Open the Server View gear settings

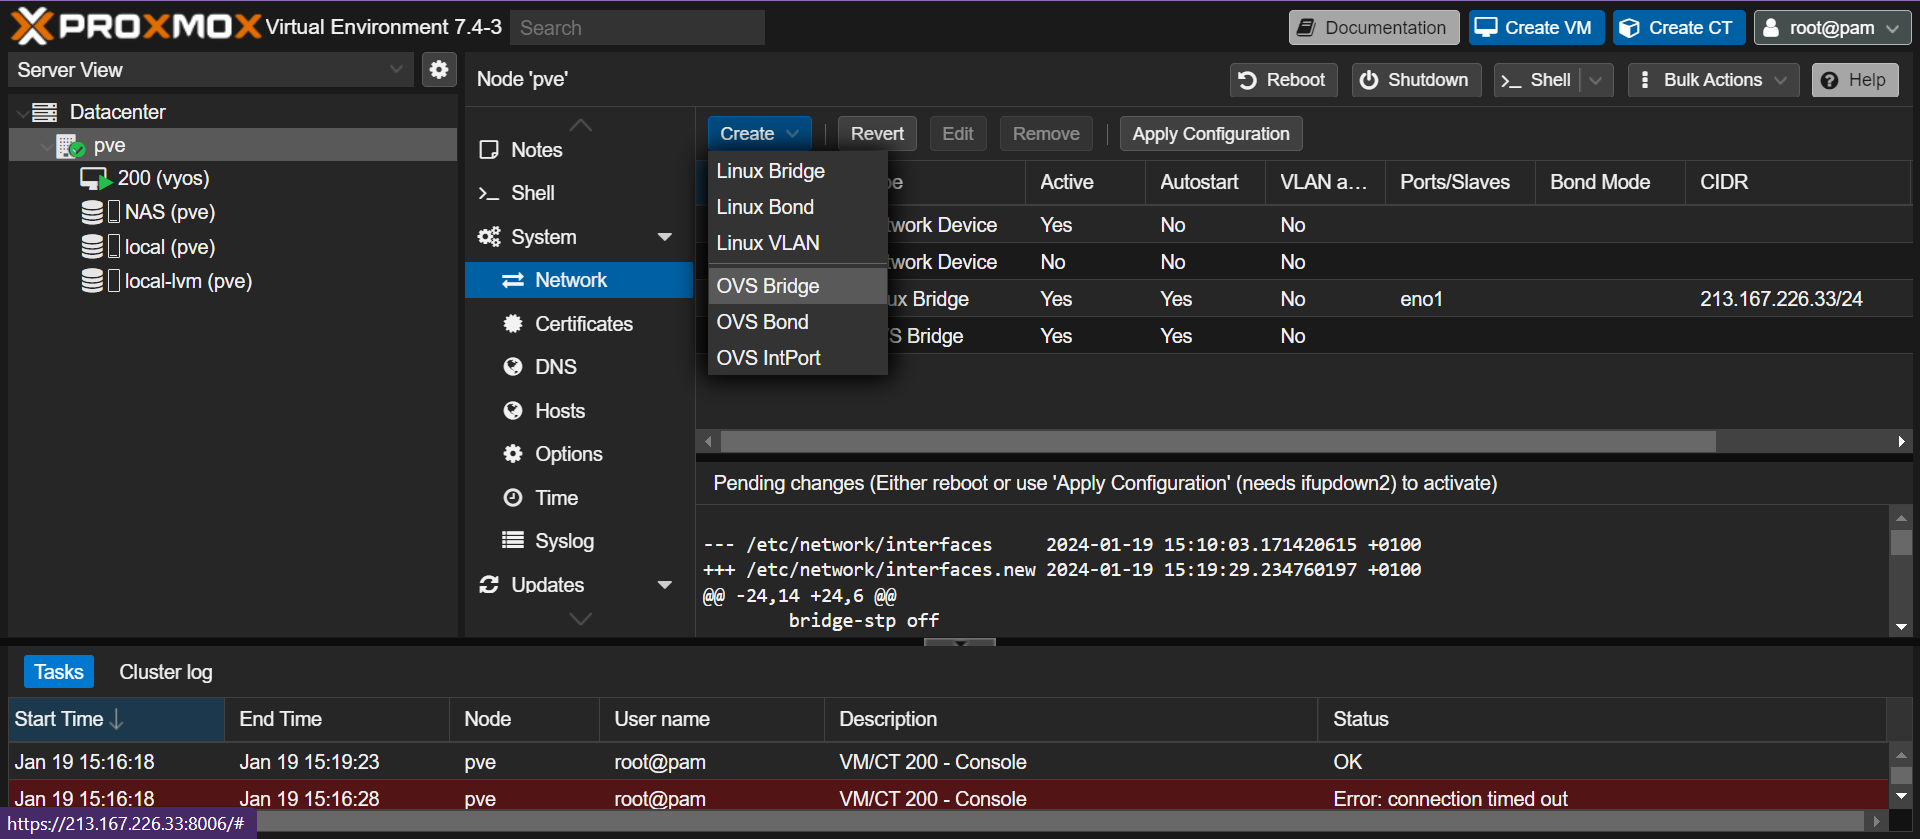tap(439, 70)
